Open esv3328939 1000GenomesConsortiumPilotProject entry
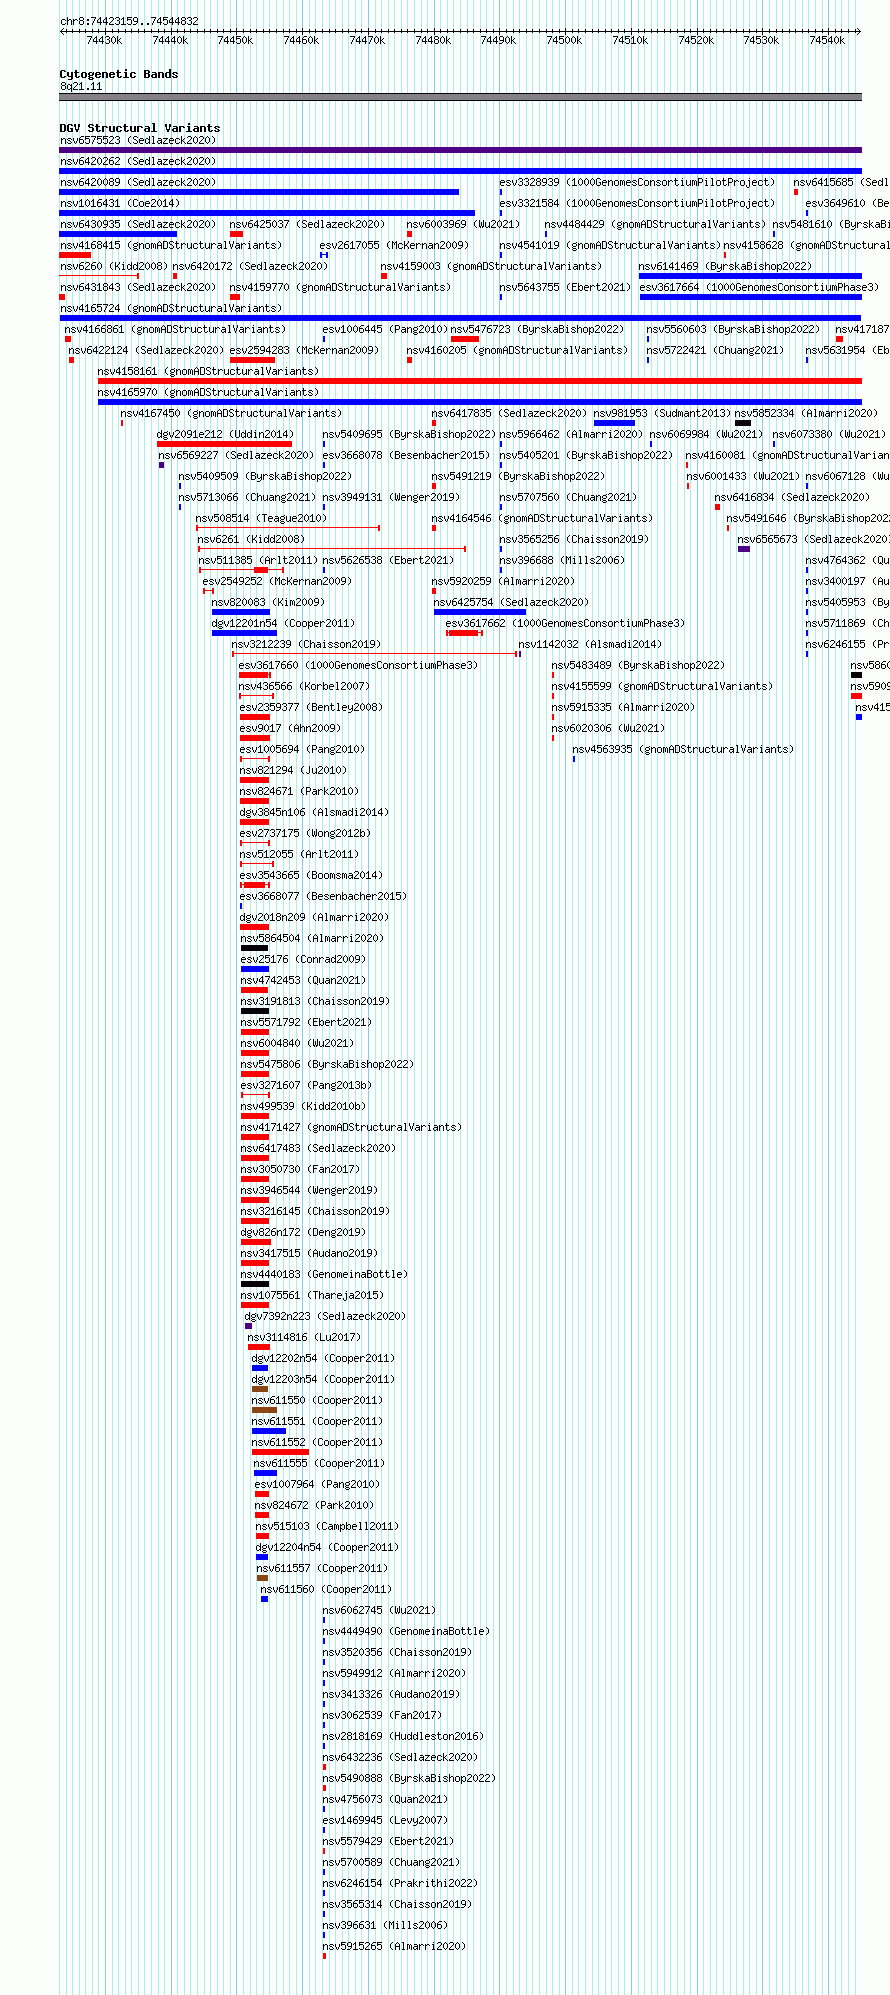Screen dimensions: 890x1995 [637, 182]
